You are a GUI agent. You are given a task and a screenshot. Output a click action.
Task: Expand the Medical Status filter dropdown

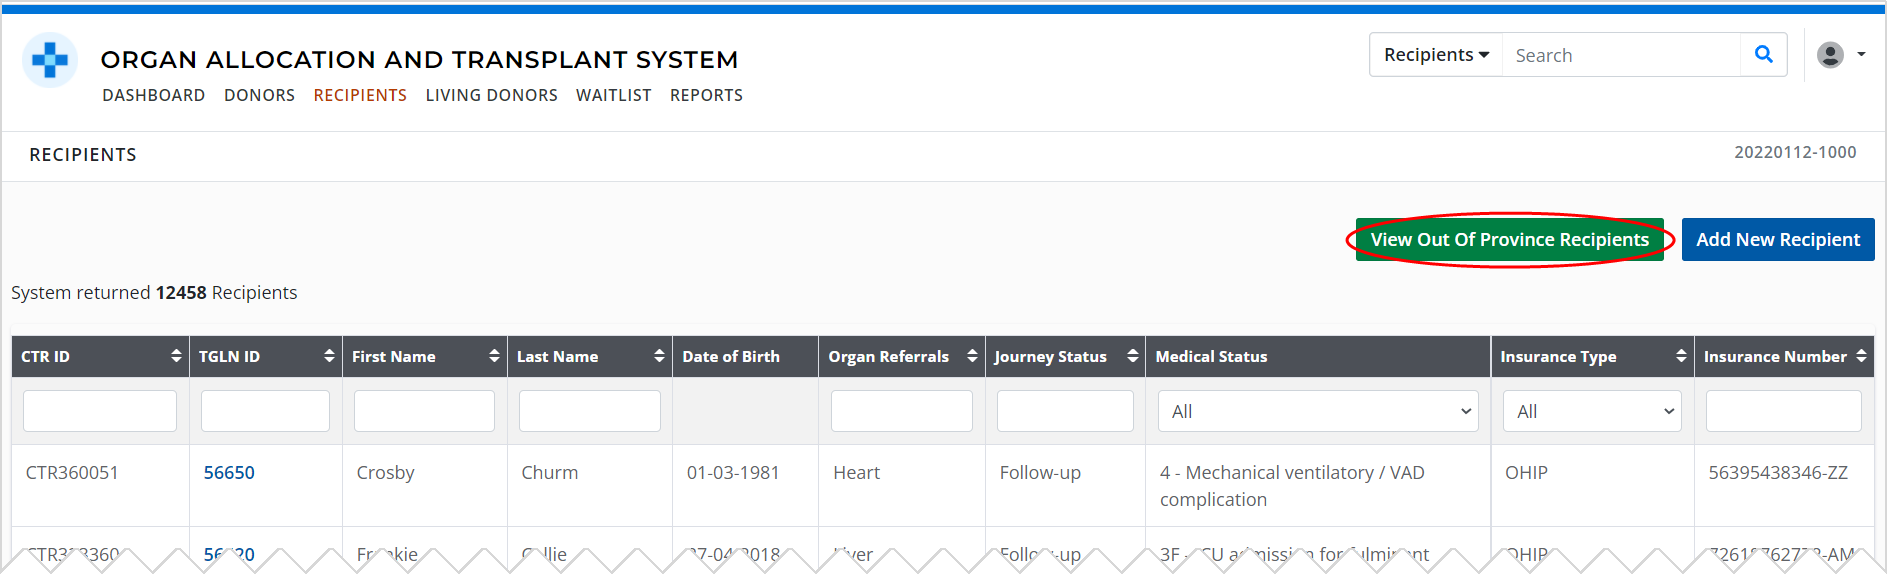tap(1318, 411)
